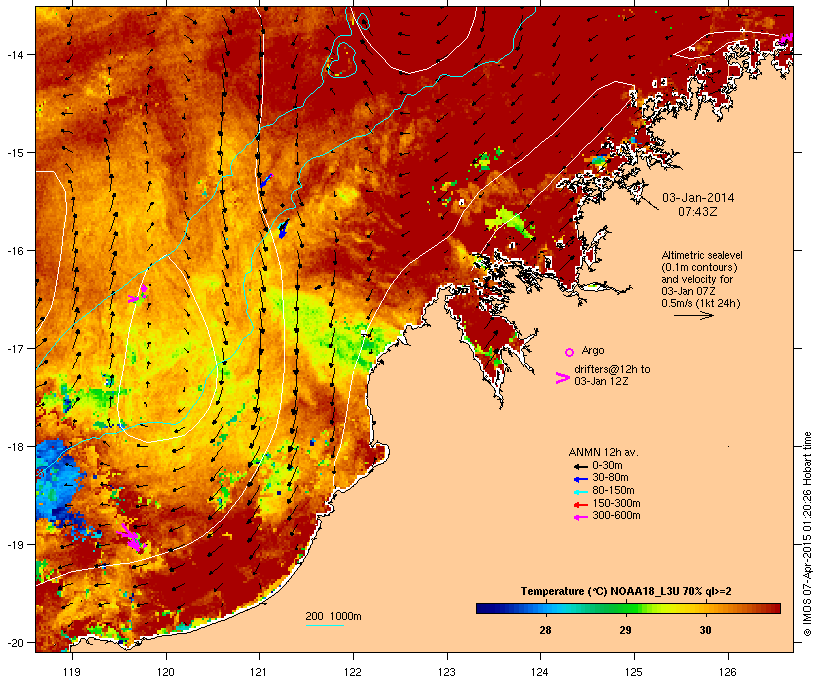Screen dimensions: 820x680
Task: Click the cyan 80-150m legend arrow
Action: [581, 492]
